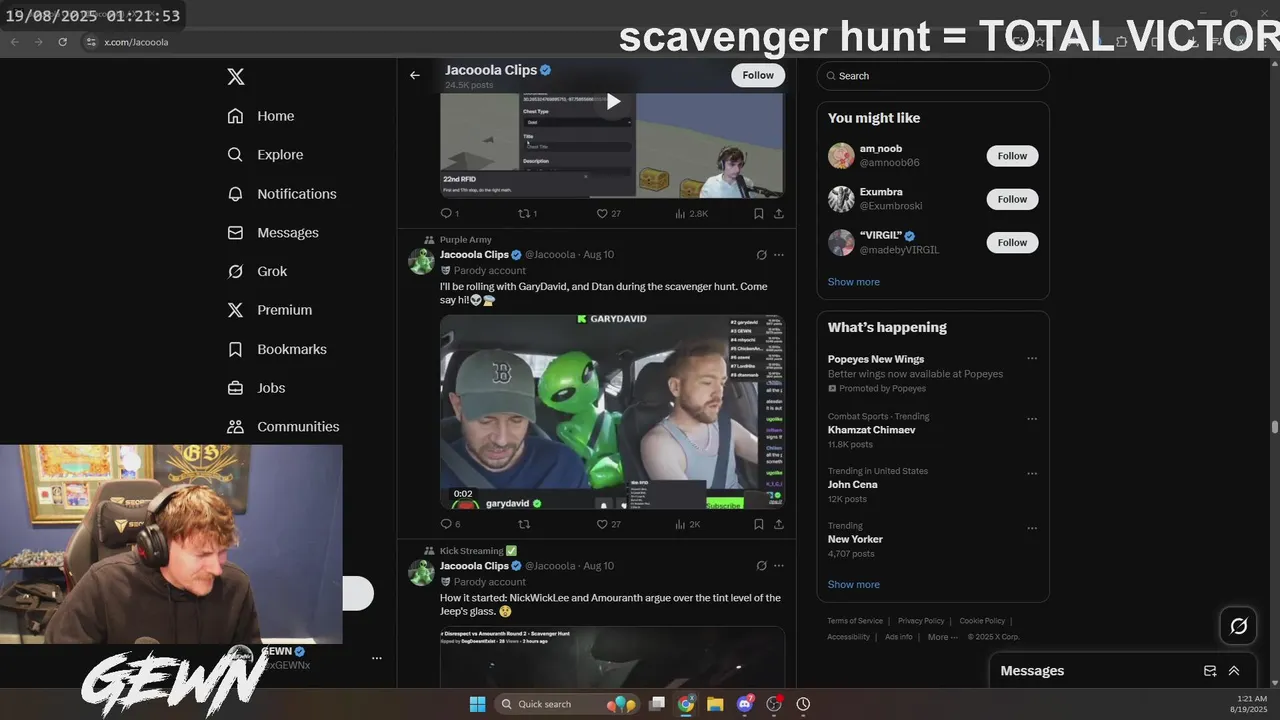The image size is (1280, 720).
Task: Open options for the John Cena trend
Action: (x=1032, y=474)
